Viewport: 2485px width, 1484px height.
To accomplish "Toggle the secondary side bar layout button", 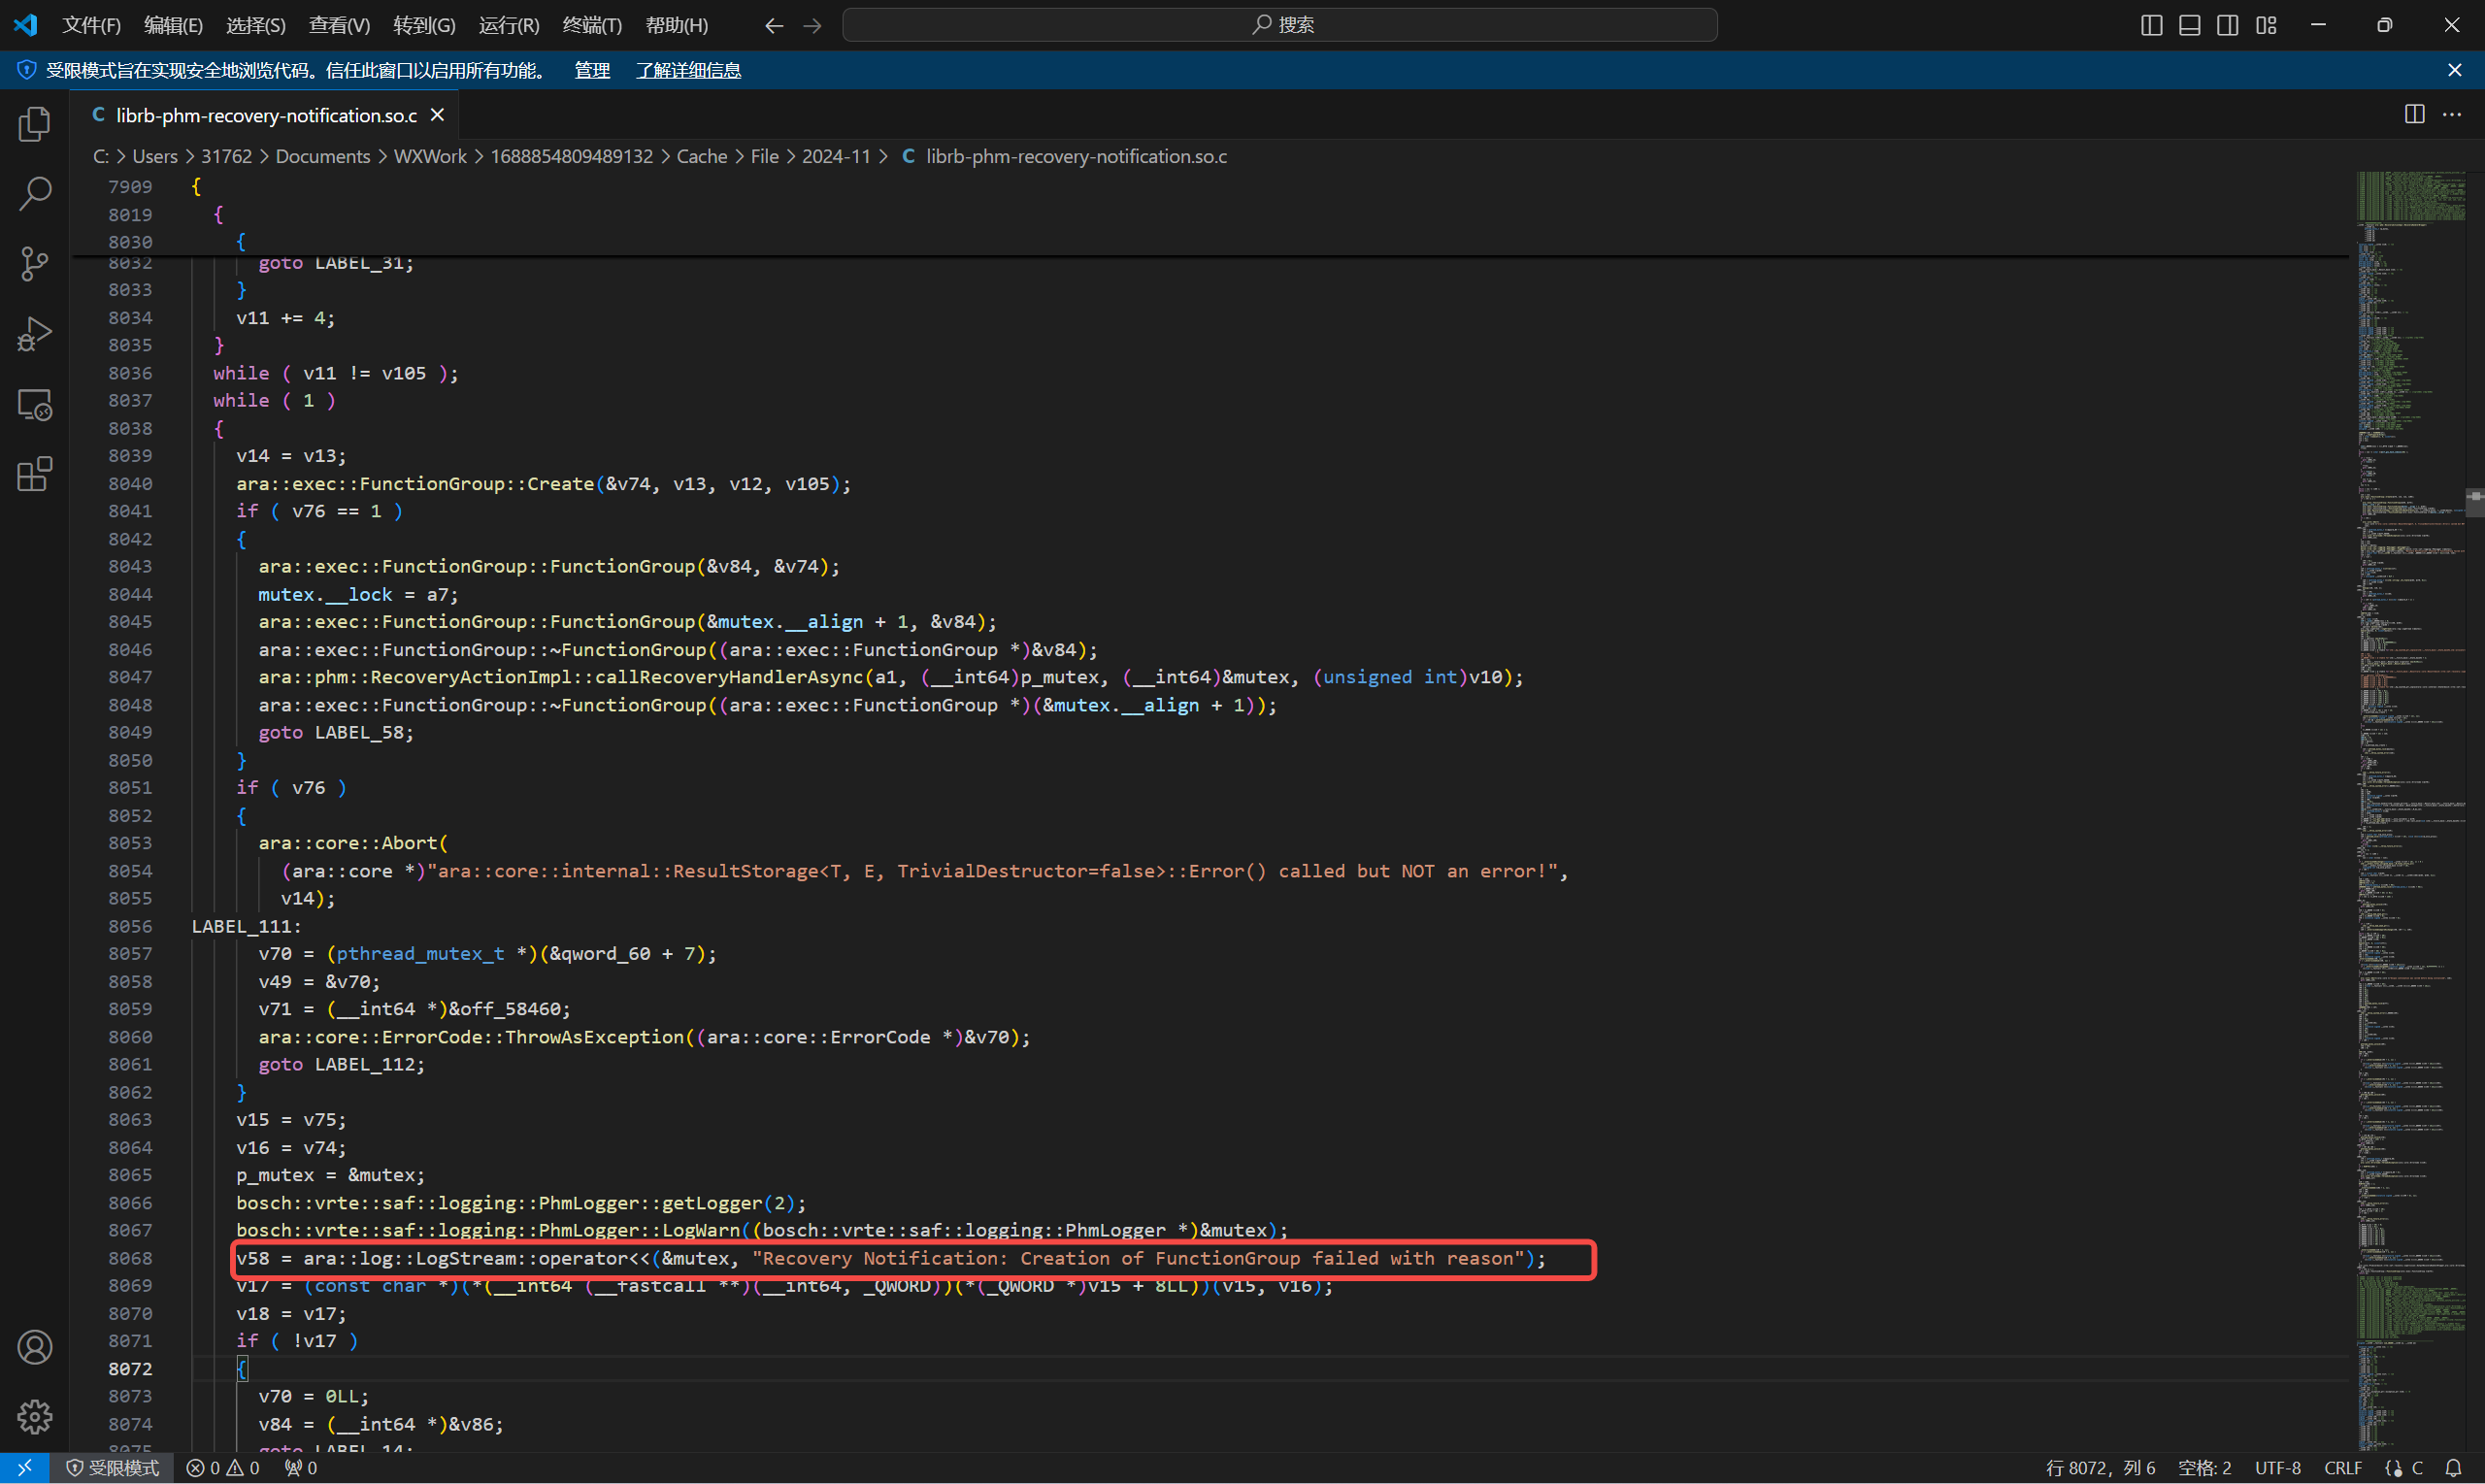I will tap(2227, 25).
